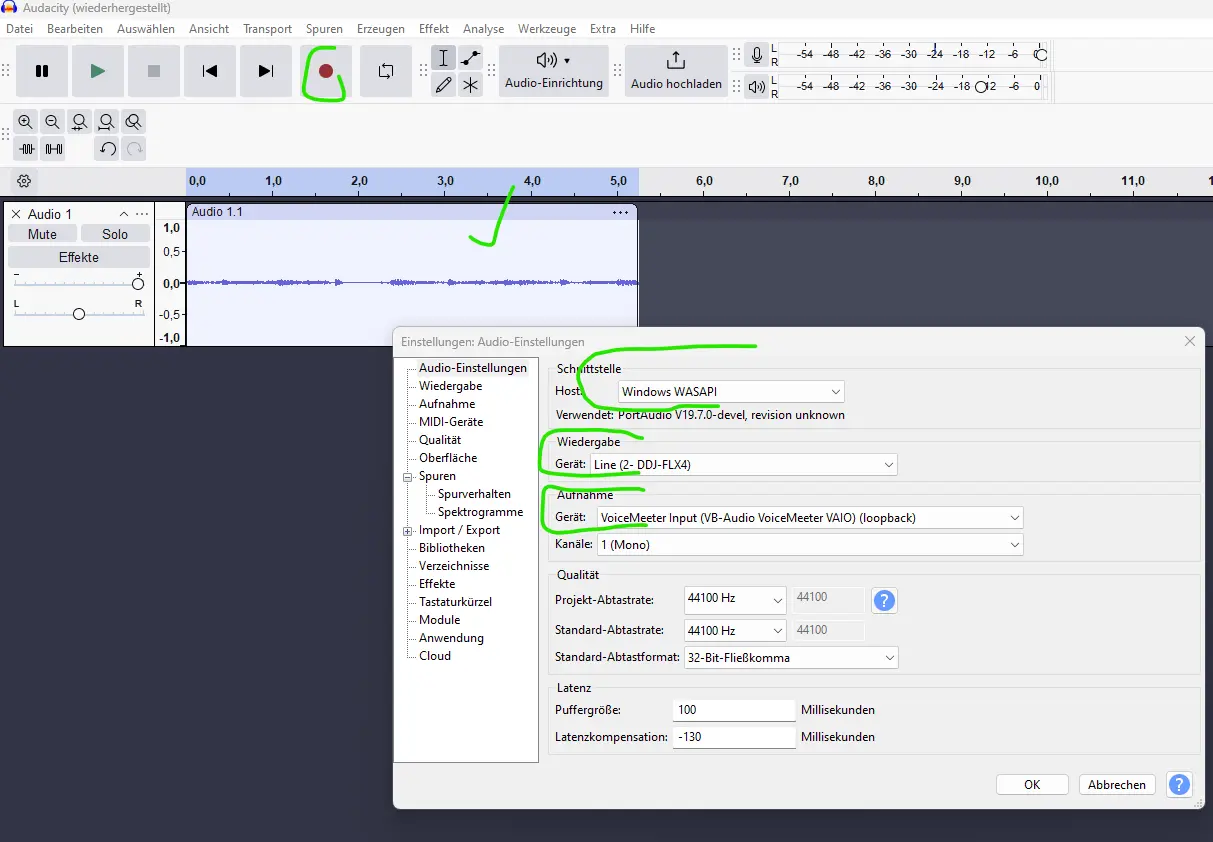Click the Puffergröße input field
1213x842 pixels.
click(733, 709)
